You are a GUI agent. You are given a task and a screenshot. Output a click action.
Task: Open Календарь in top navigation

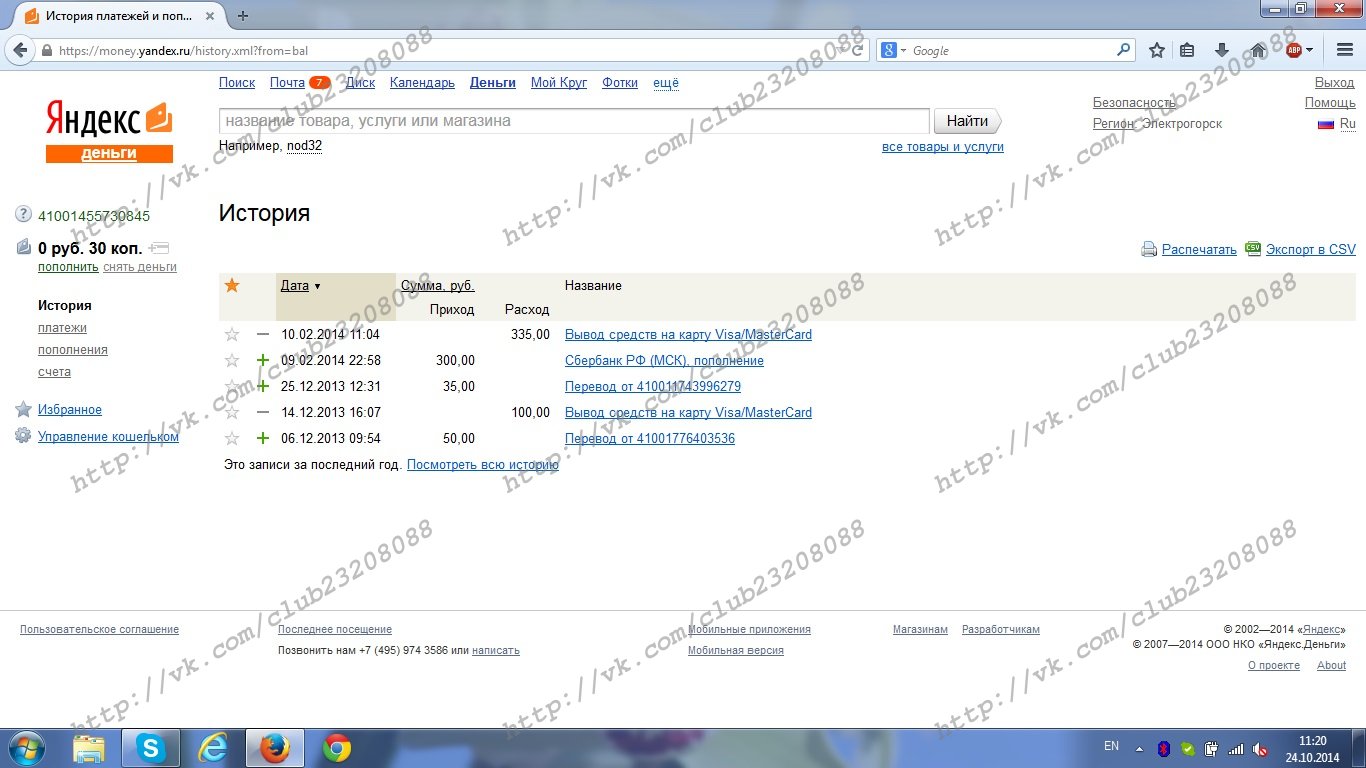click(422, 83)
